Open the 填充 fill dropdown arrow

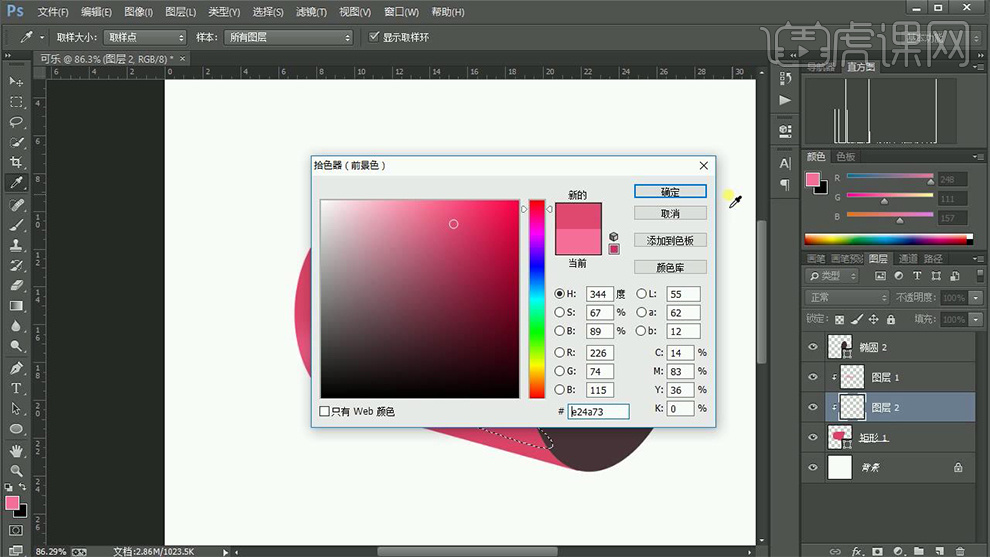[976, 320]
